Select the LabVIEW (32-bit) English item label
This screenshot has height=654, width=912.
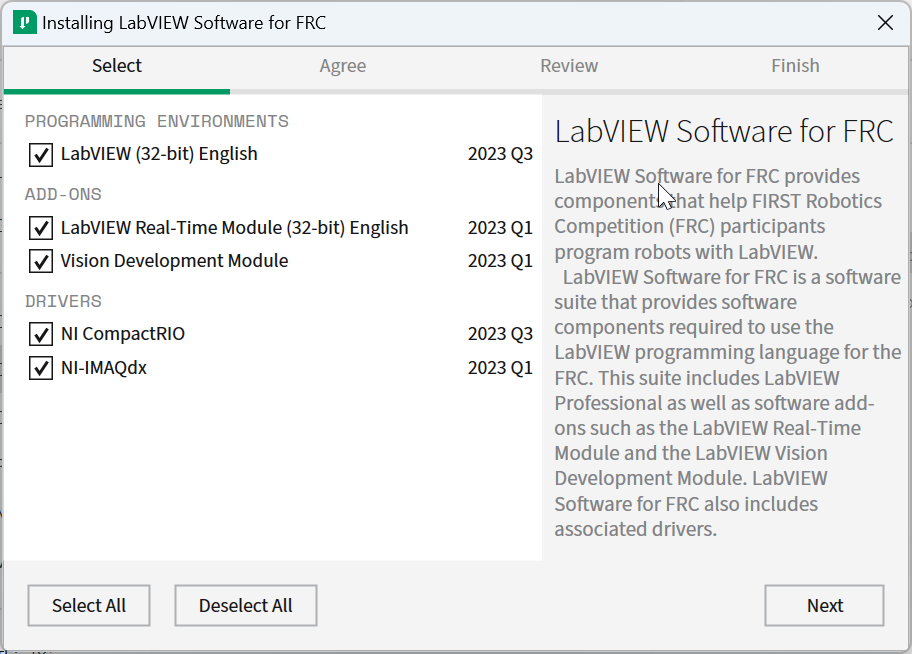159,154
